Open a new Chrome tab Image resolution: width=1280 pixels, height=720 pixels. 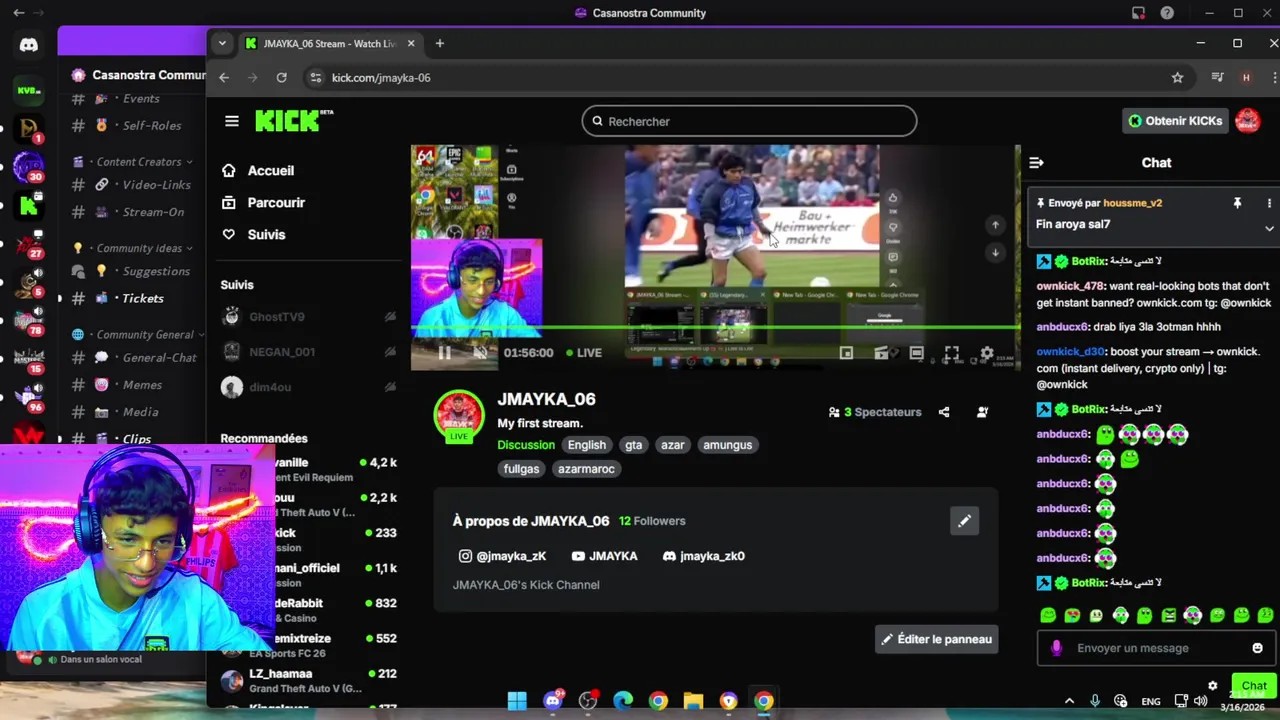pos(439,43)
